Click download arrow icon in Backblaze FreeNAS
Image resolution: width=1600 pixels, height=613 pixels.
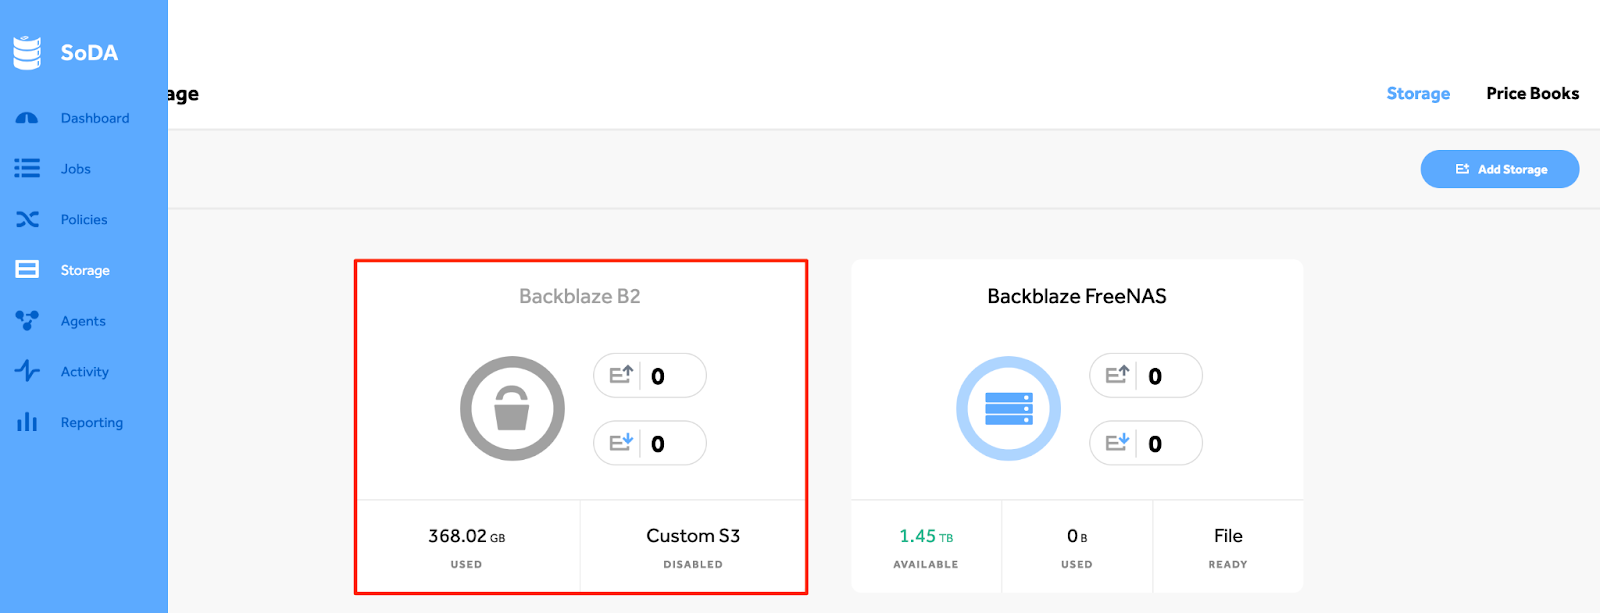[x=1117, y=442]
